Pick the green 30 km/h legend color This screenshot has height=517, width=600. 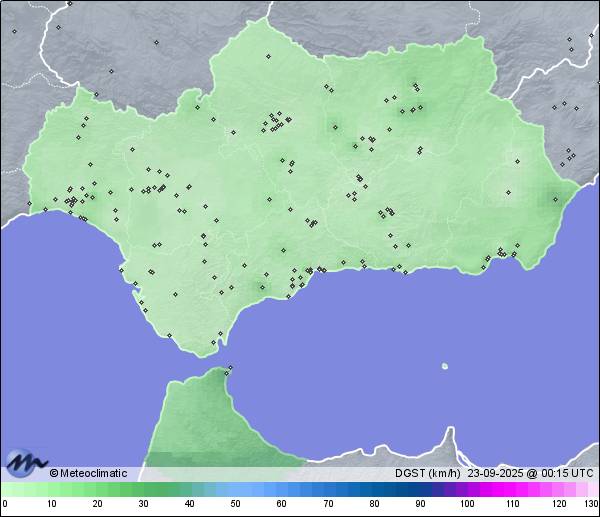tap(143, 490)
